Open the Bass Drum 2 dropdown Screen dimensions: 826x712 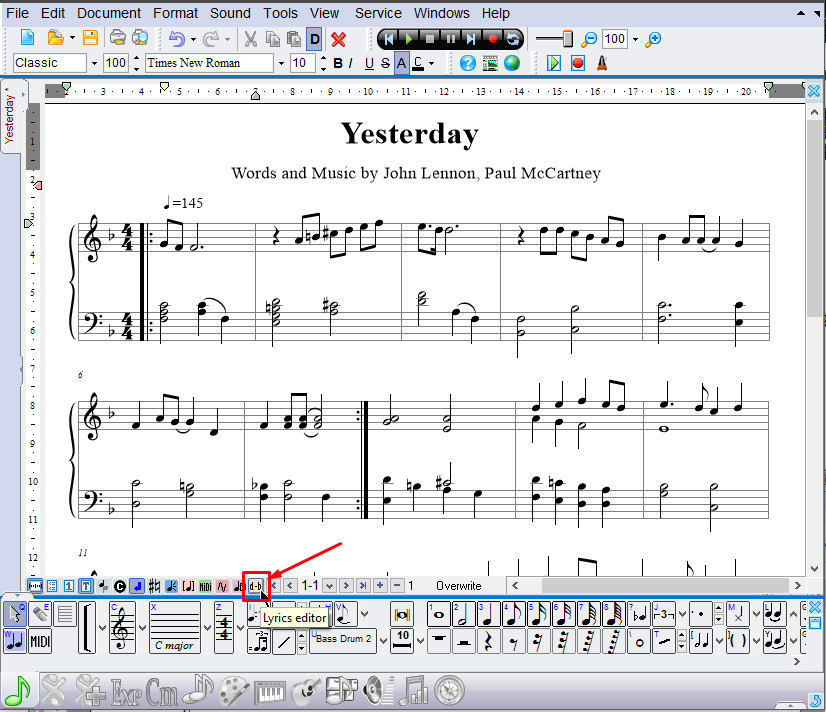[384, 641]
